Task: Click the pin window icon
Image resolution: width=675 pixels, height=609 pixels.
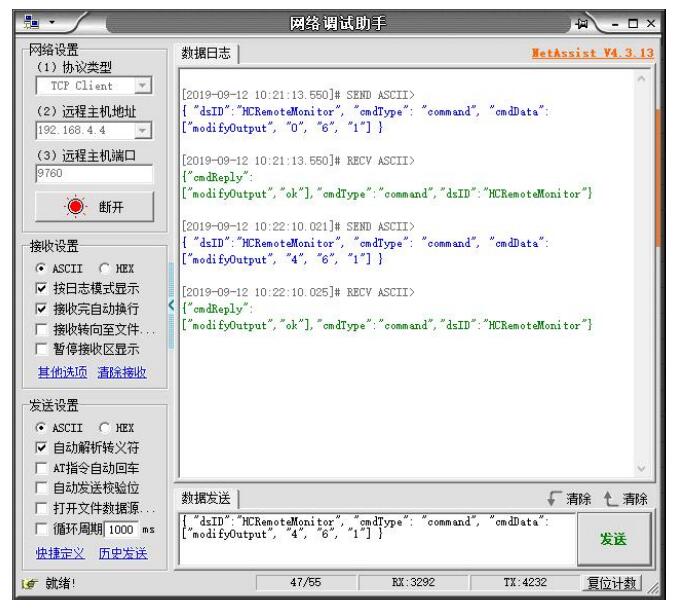Action: coord(582,24)
